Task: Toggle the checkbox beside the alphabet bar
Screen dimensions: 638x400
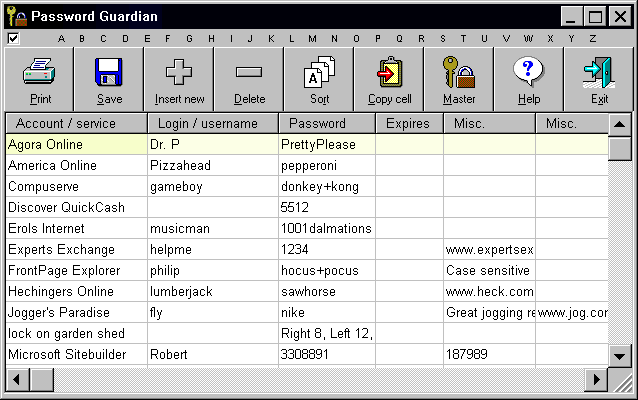Action: click(x=13, y=39)
